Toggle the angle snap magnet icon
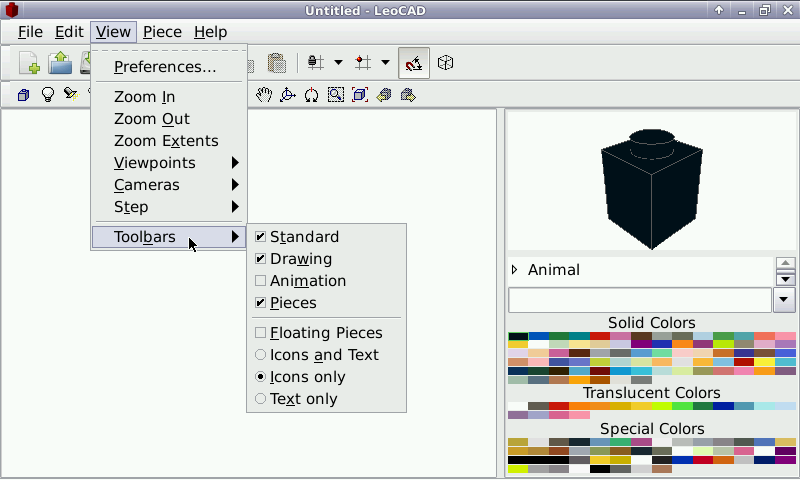The height and width of the screenshot is (480, 800). (x=414, y=63)
